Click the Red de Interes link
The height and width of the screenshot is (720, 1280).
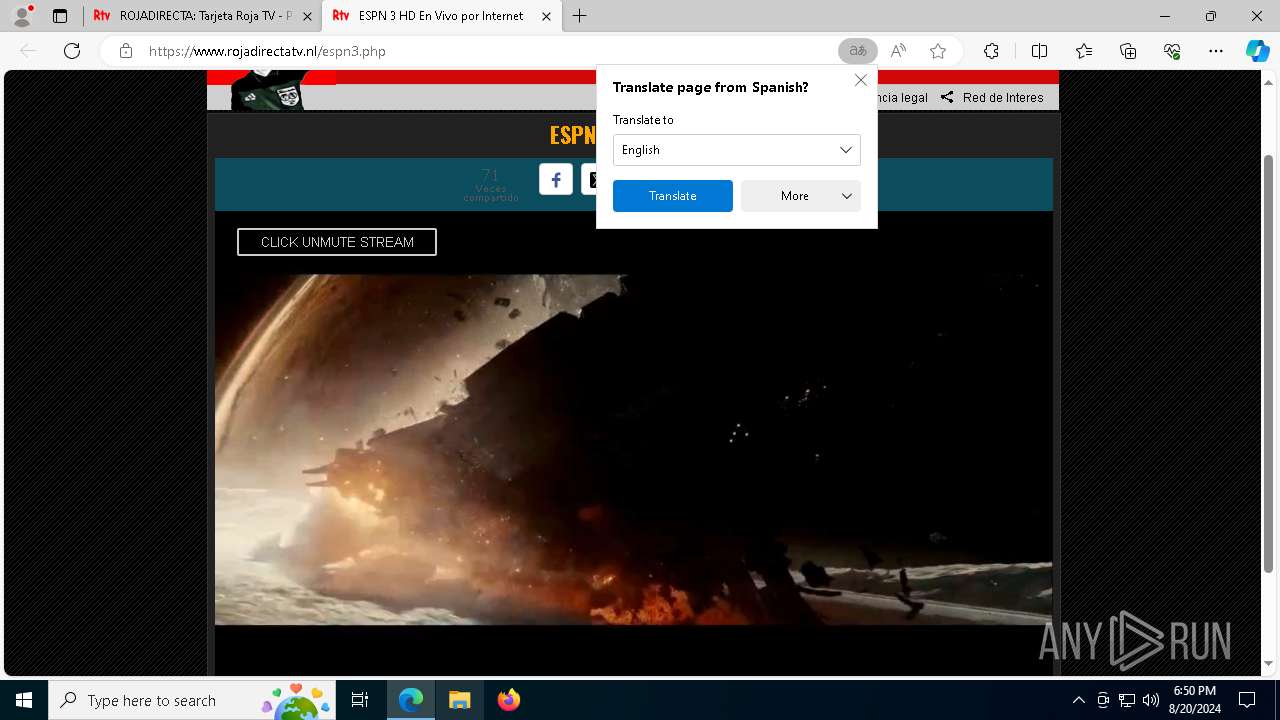[x=1003, y=97]
